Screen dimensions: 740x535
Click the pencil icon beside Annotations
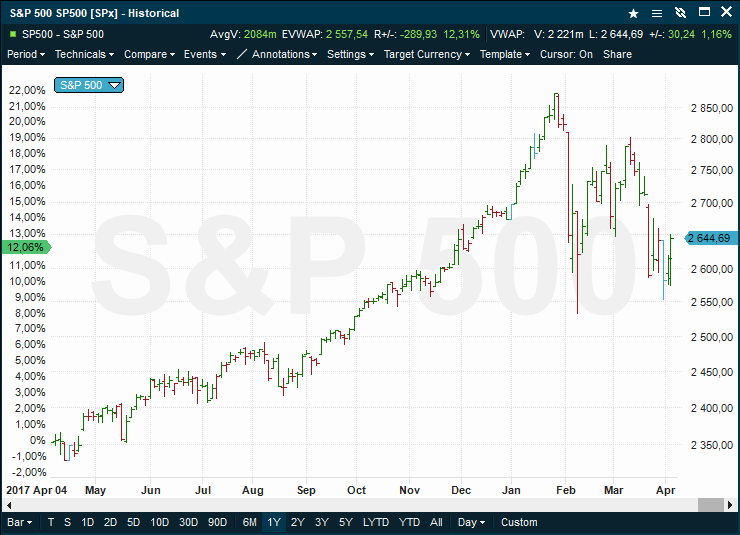tap(241, 54)
